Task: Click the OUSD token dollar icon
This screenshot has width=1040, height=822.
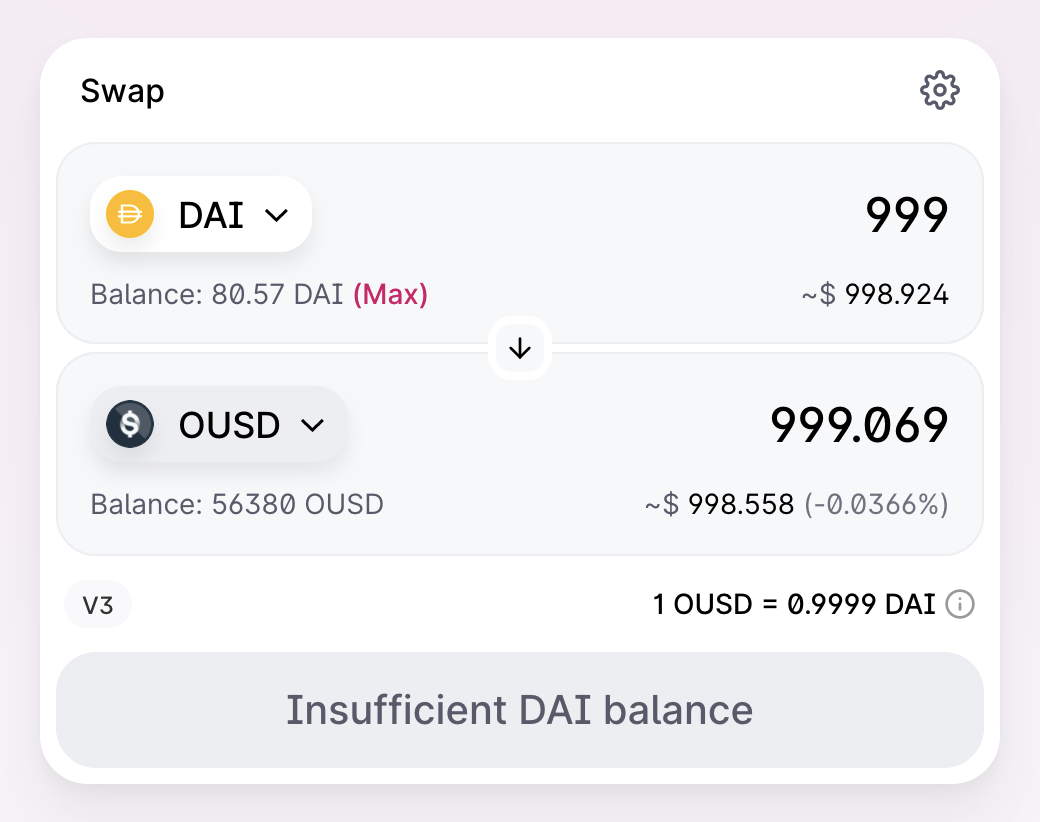Action: (130, 425)
